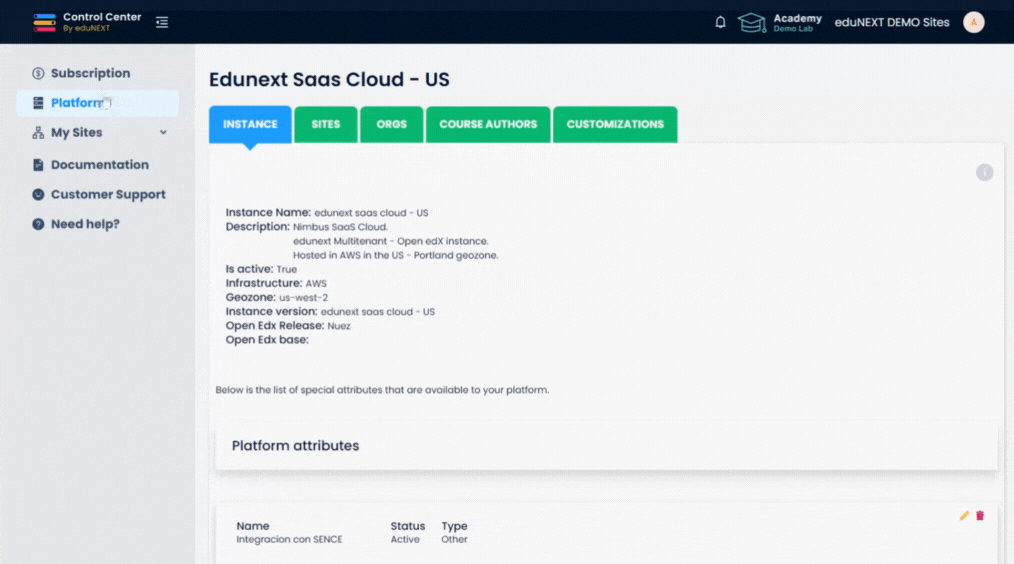Open Documentation from the sidebar

tap(100, 165)
